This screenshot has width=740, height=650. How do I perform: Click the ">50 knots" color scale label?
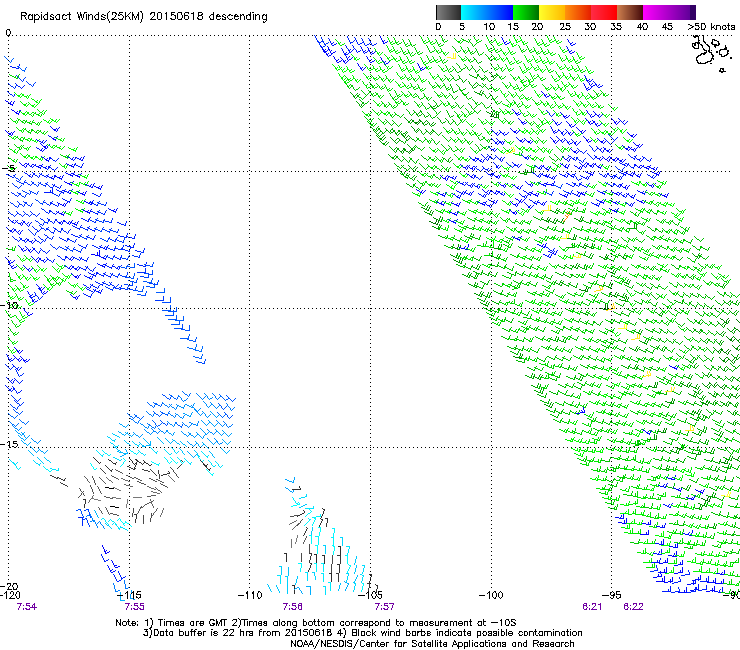711,27
